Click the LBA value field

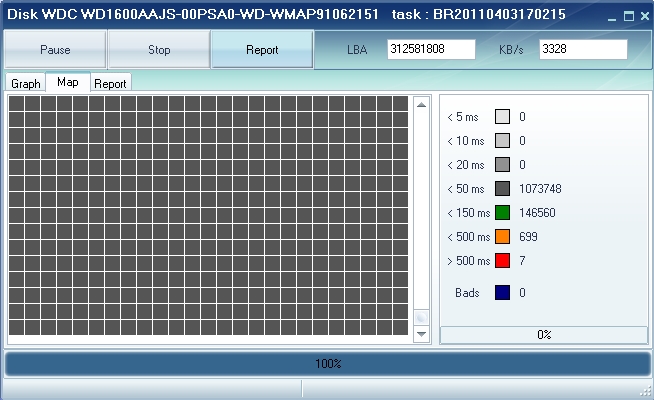(431, 49)
